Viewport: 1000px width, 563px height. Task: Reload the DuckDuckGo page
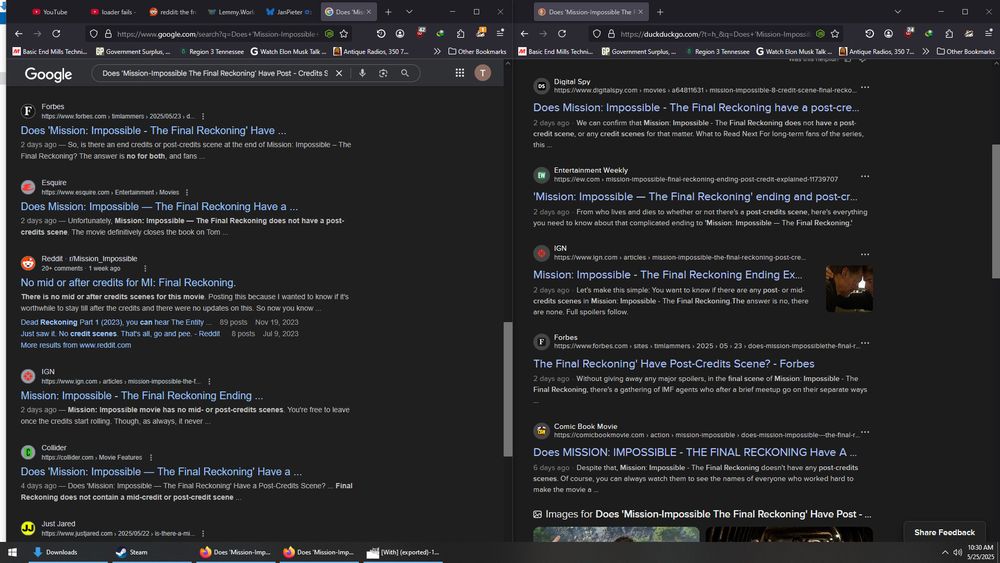click(x=562, y=34)
